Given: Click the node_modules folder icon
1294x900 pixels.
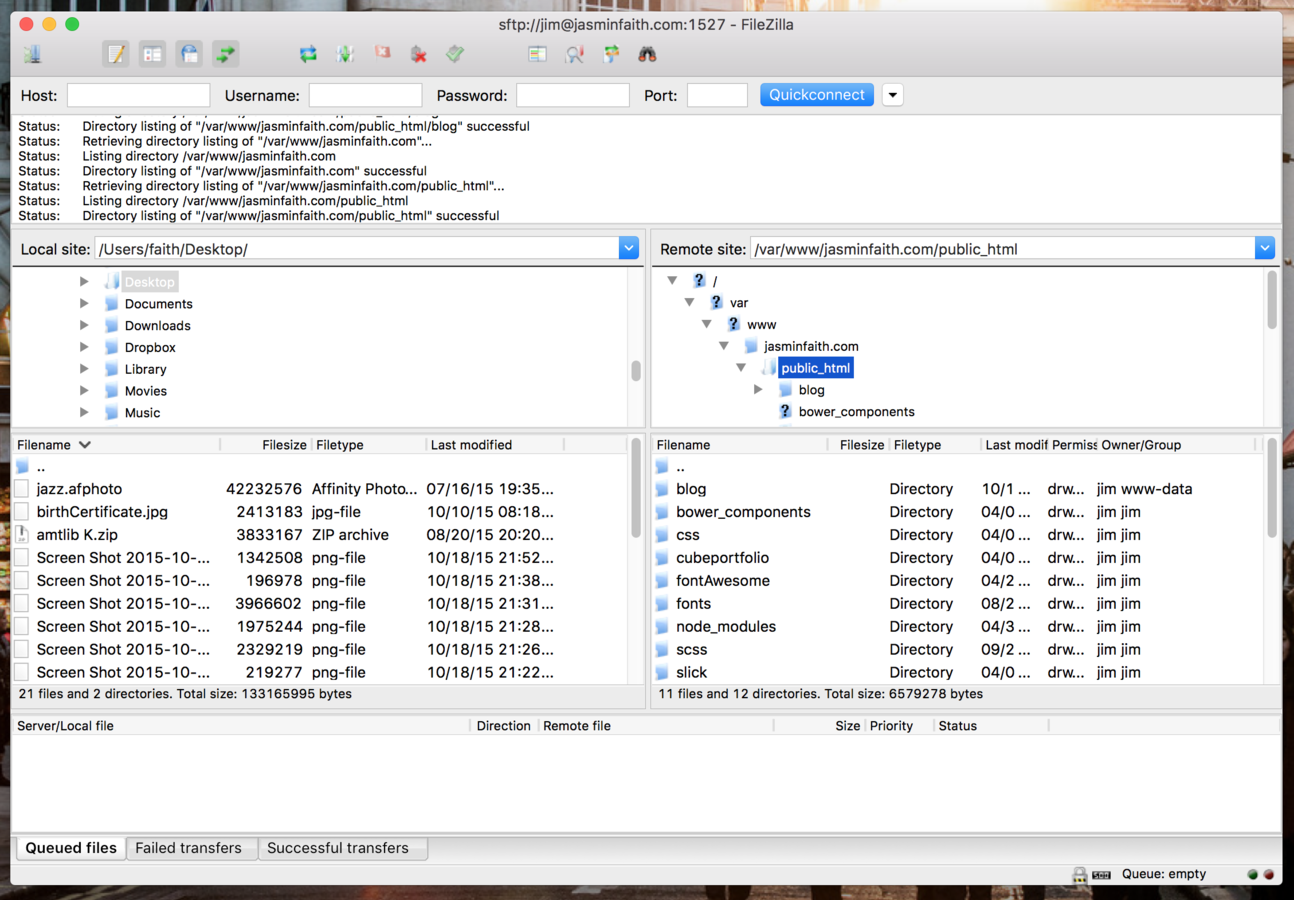Looking at the screenshot, I should click(x=662, y=627).
